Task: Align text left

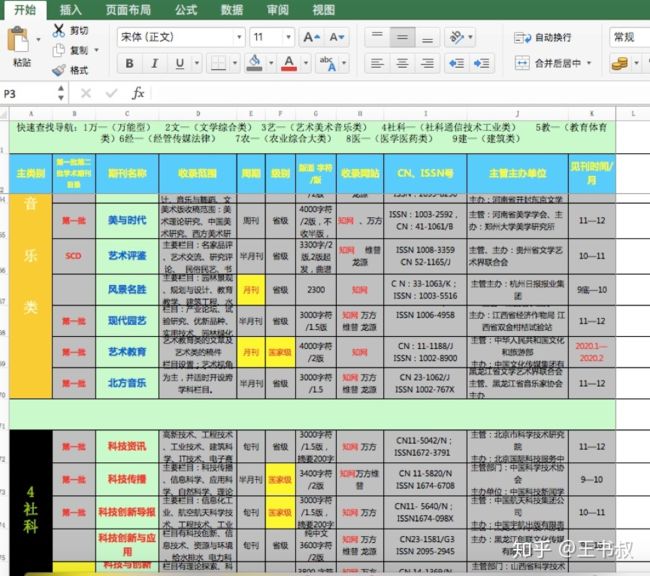Action: [x=377, y=63]
